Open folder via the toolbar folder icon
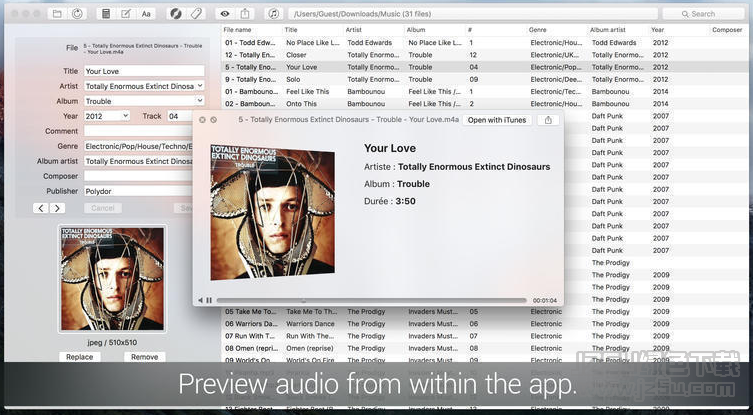This screenshot has width=753, height=415. [x=57, y=14]
